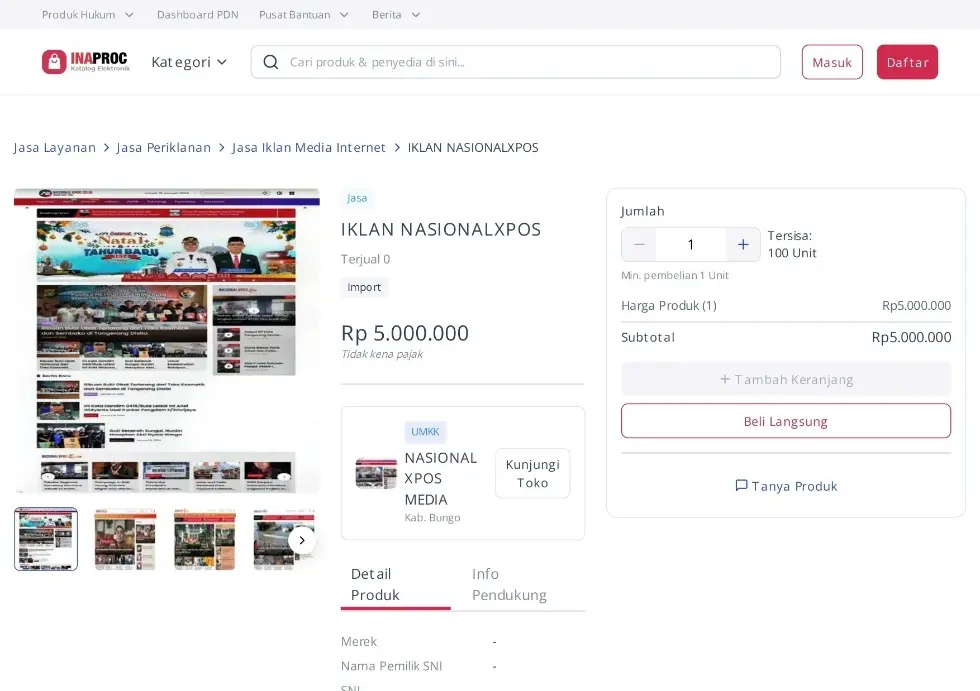Click the Subtotal Rp5.000.000 value
This screenshot has height=691, width=980.
[911, 337]
